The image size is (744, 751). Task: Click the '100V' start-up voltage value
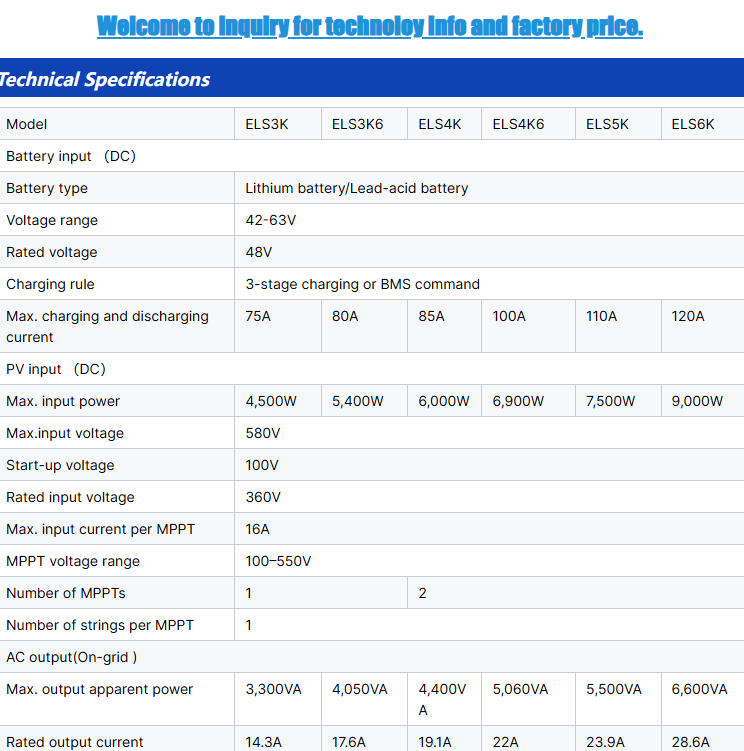[x=262, y=466]
